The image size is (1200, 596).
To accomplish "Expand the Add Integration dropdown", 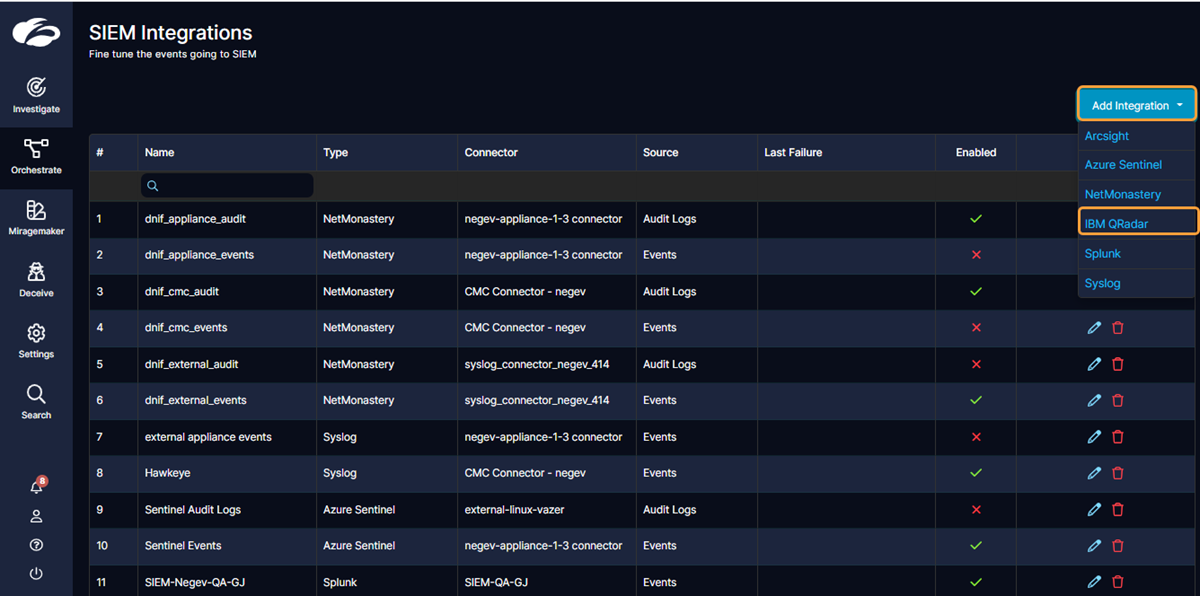I will point(1137,105).
